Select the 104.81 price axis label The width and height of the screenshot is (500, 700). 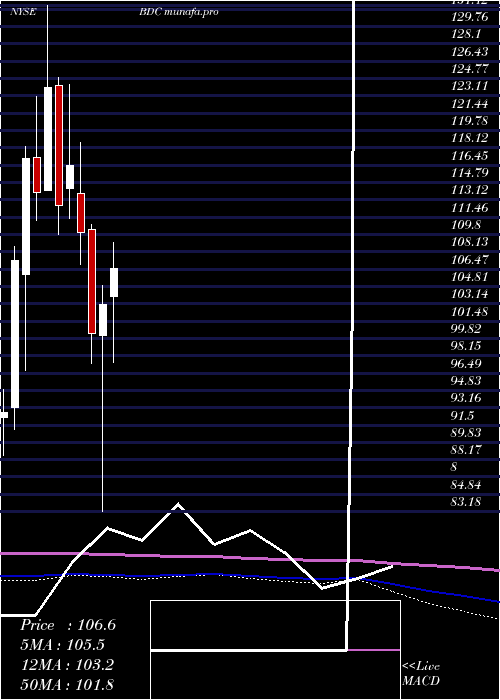(469, 277)
